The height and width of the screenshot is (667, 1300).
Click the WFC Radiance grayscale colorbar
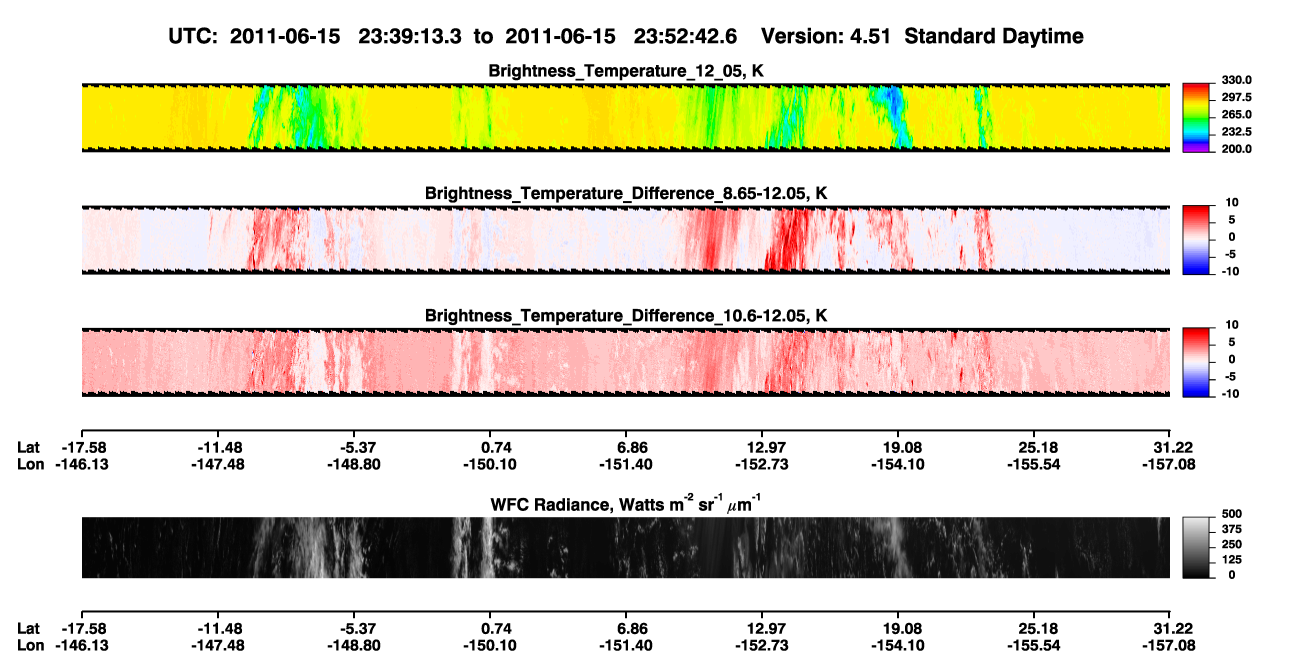pos(1196,547)
